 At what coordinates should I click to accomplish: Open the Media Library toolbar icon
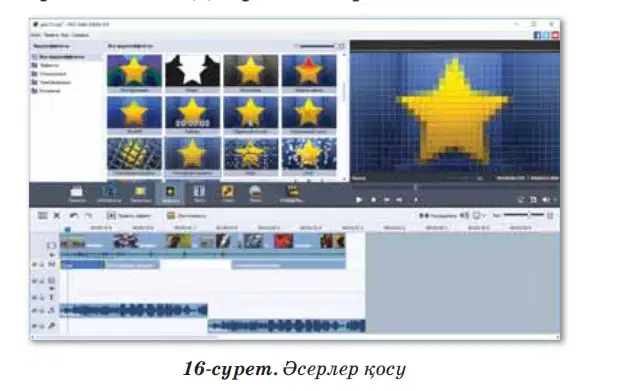click(109, 193)
